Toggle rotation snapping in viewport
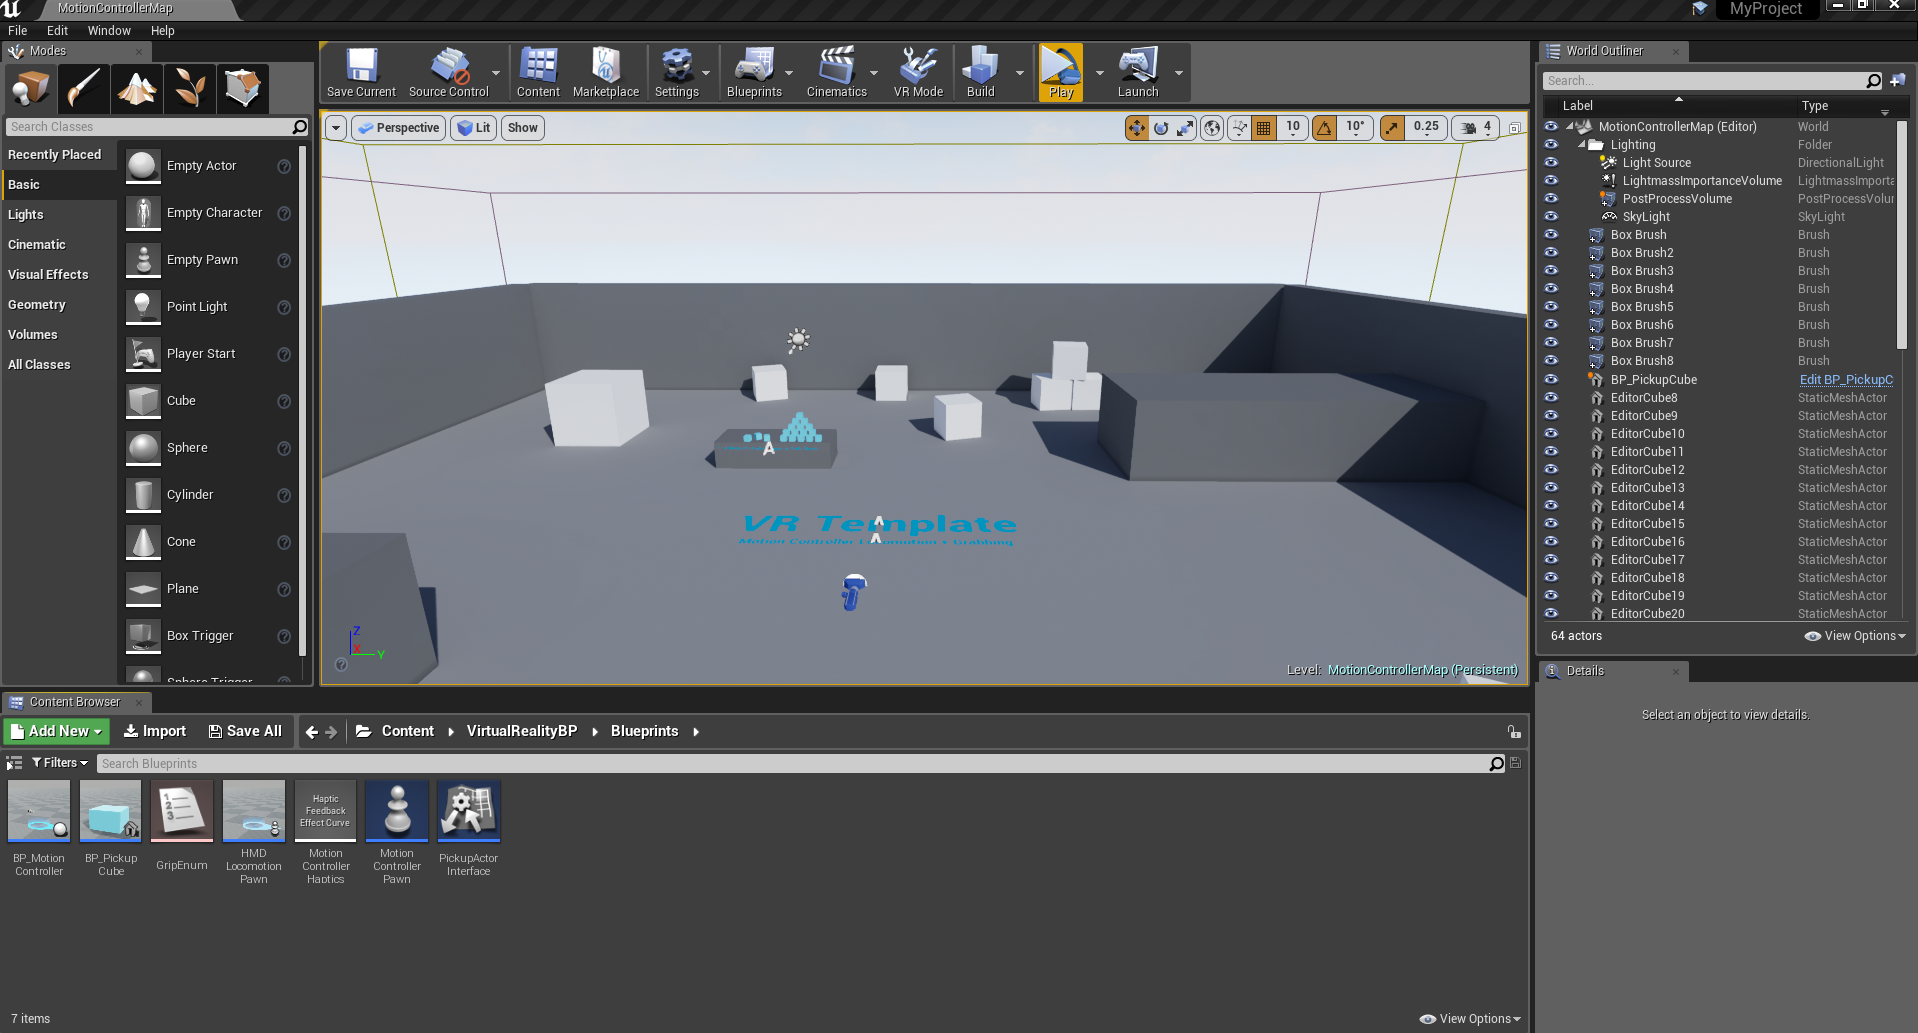Image resolution: width=1918 pixels, height=1033 pixels. (1325, 128)
